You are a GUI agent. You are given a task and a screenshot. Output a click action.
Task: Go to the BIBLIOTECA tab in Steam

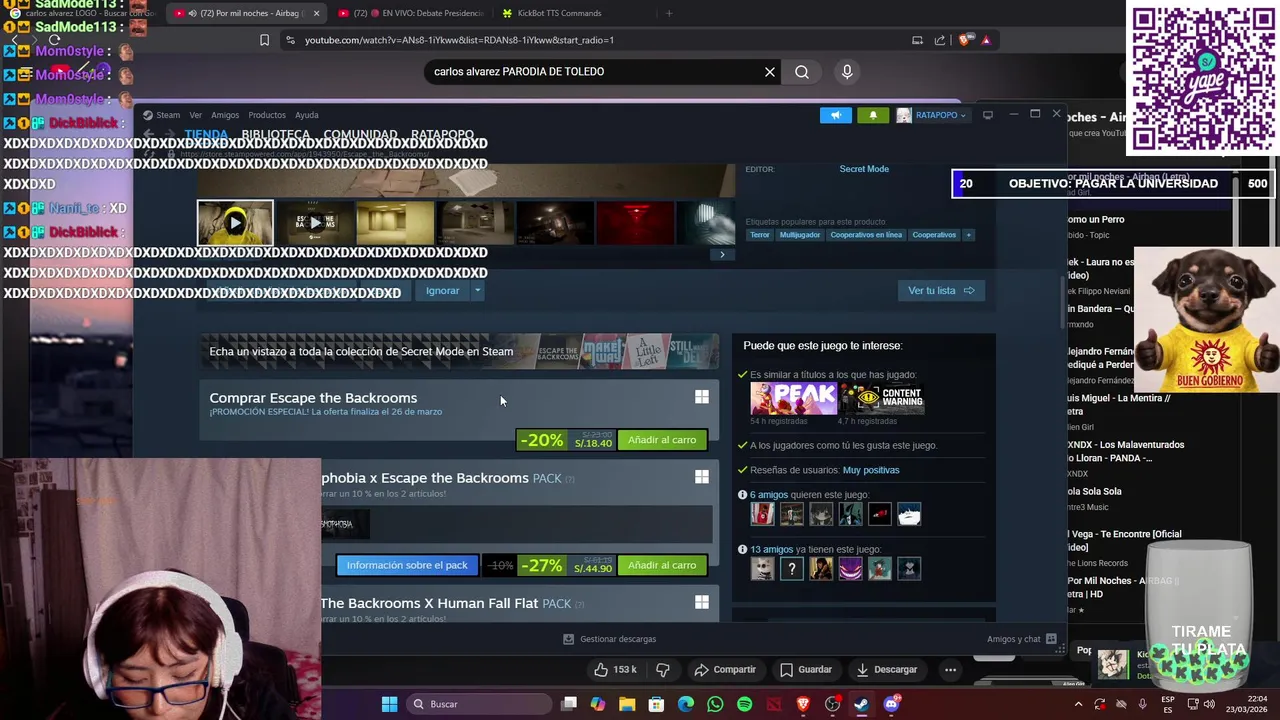[276, 134]
